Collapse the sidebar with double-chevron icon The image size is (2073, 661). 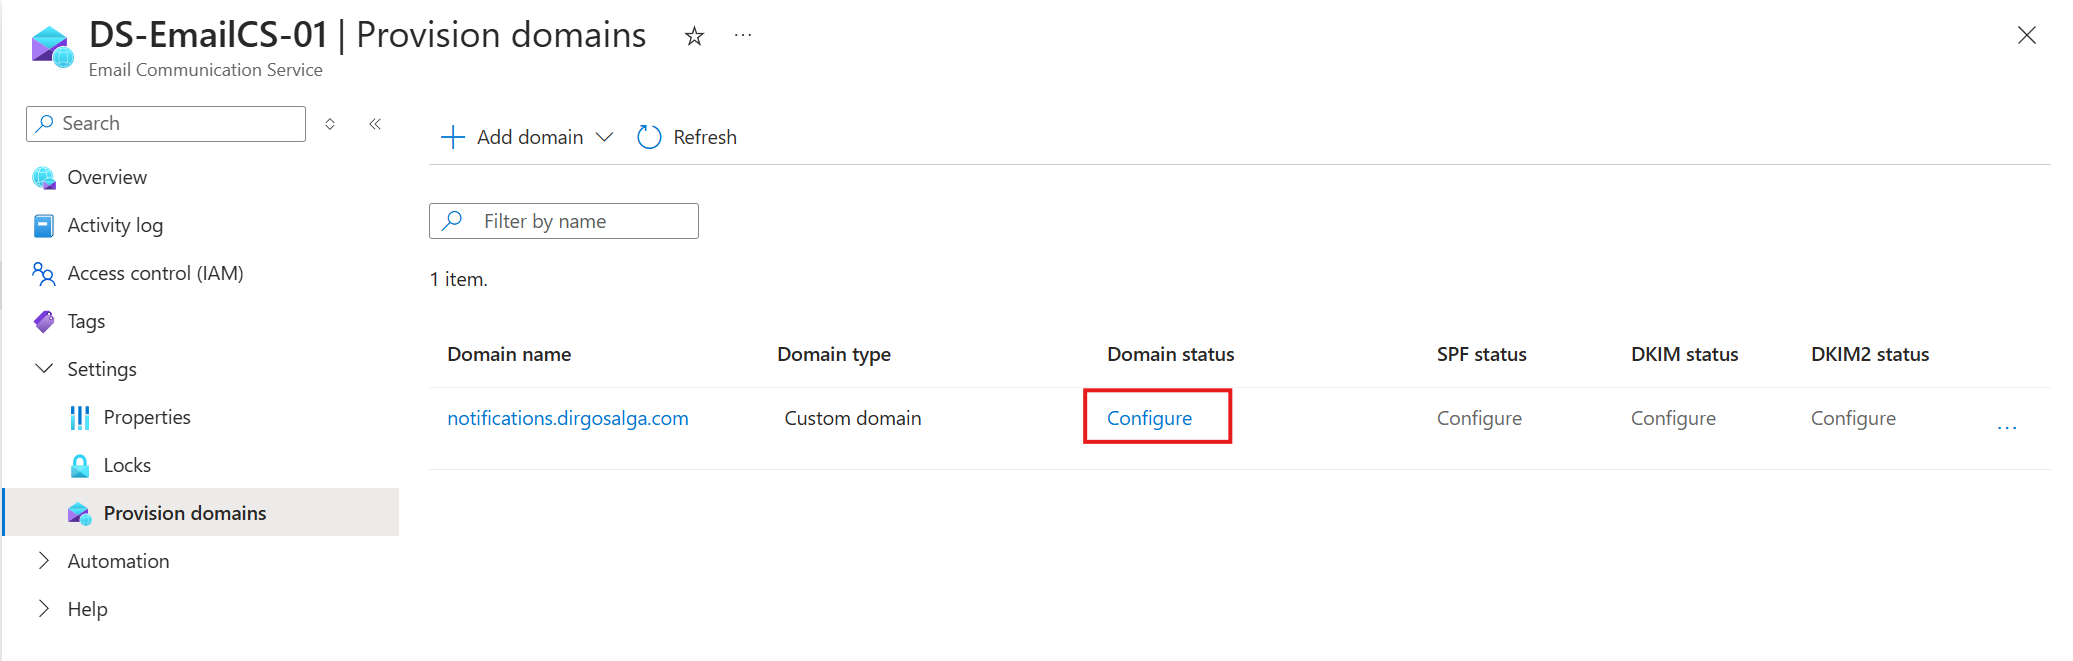(375, 124)
